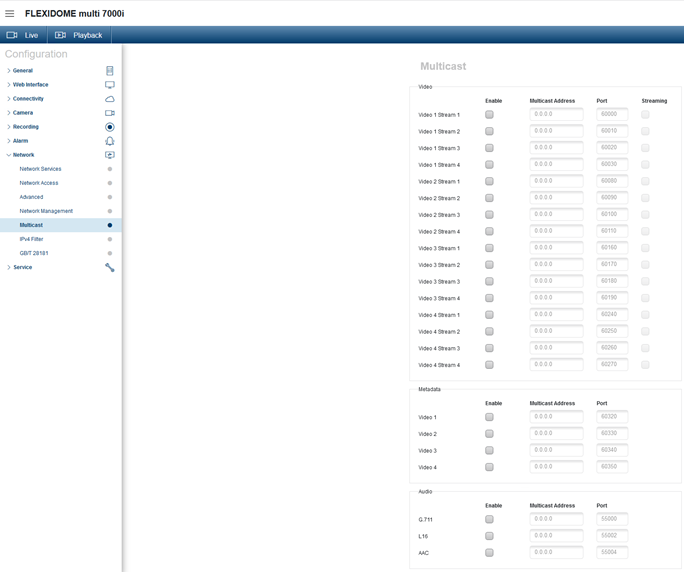Open the hamburger menu
684x572 pixels.
10,13
